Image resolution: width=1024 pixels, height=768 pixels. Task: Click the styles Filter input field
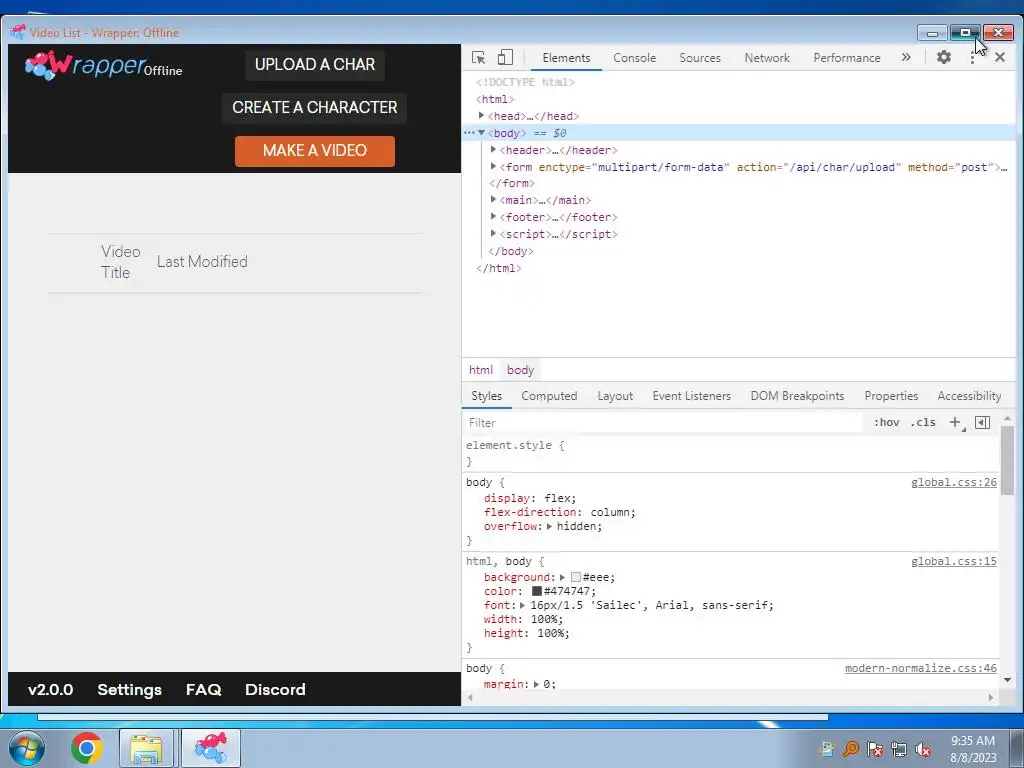pos(663,423)
